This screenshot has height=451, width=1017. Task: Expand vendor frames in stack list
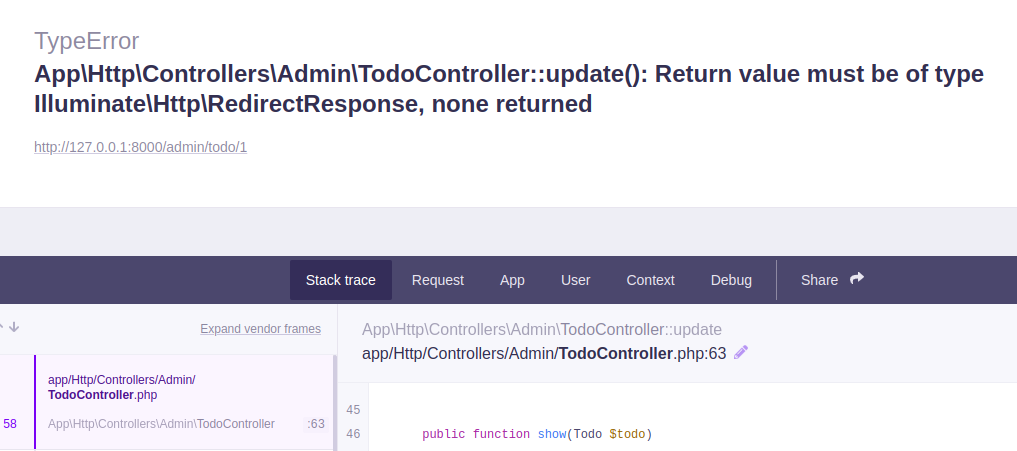click(260, 329)
